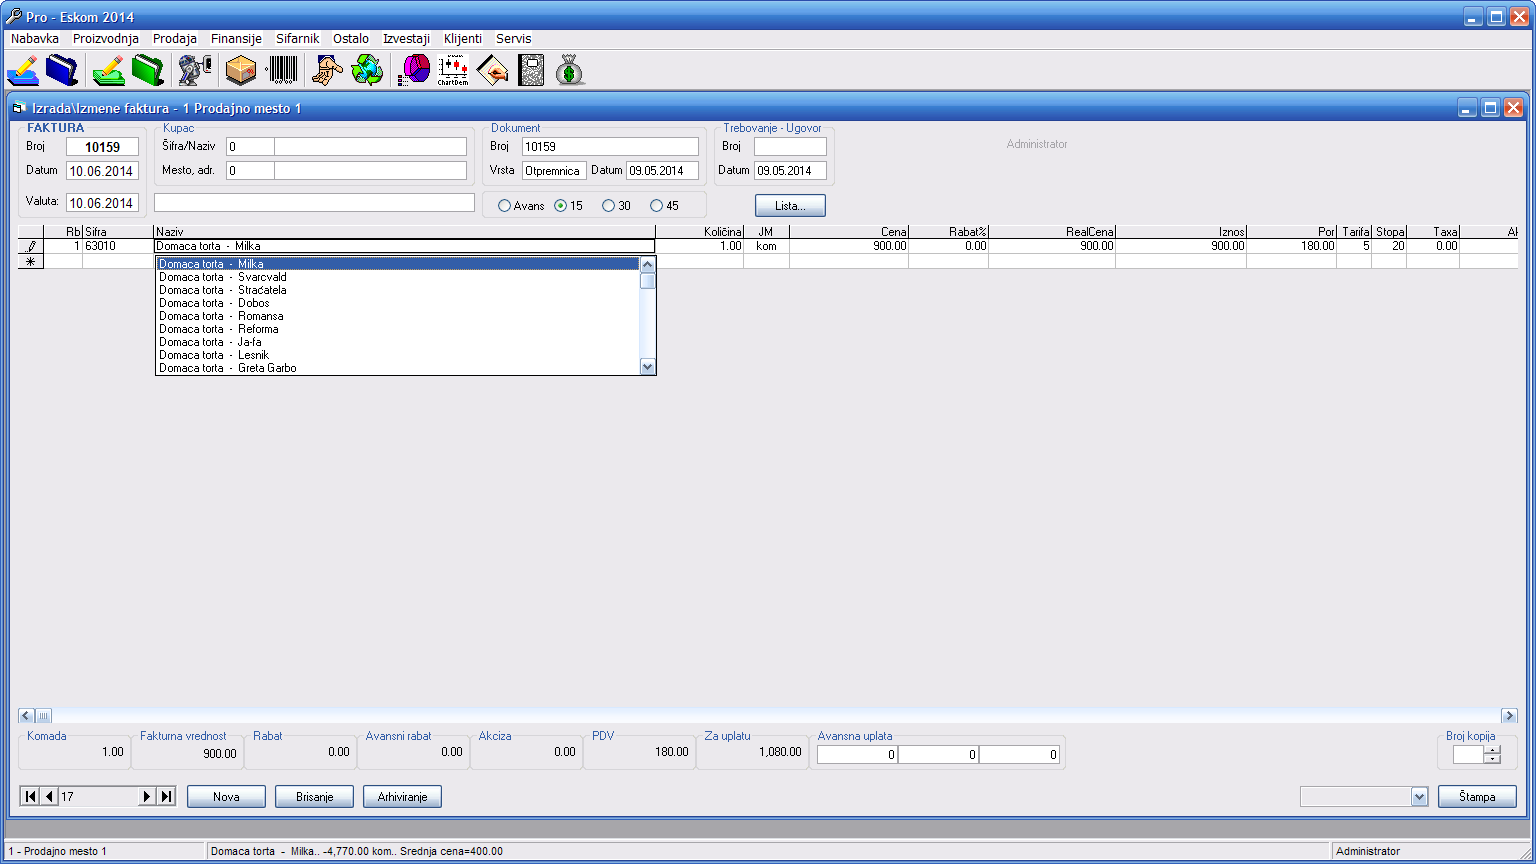The height and width of the screenshot is (864, 1536).
Task: Select the Avans radio button
Action: [x=504, y=206]
